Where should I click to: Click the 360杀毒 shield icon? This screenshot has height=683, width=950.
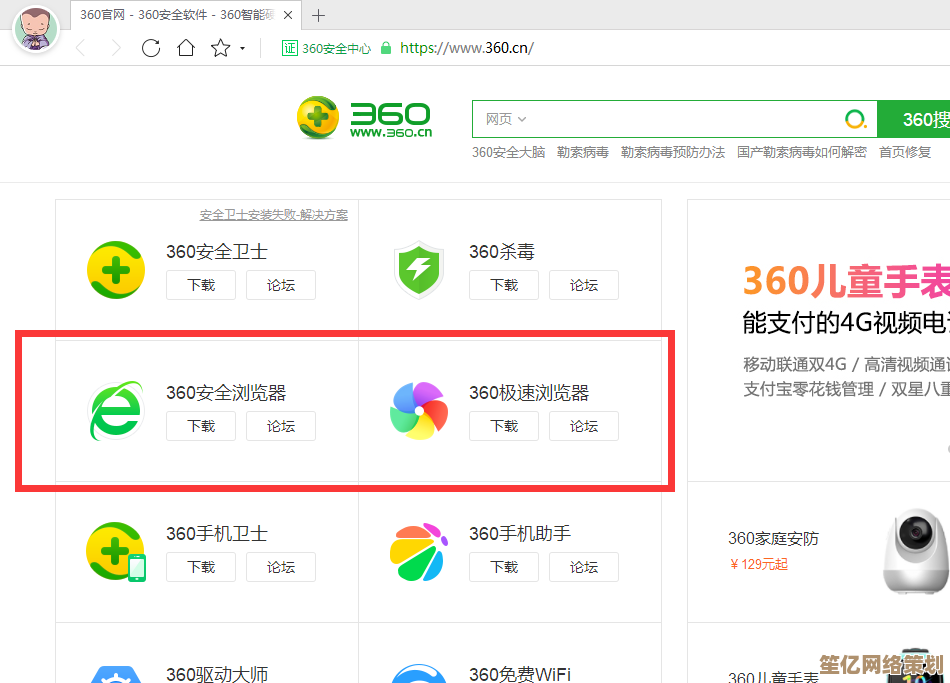point(419,270)
